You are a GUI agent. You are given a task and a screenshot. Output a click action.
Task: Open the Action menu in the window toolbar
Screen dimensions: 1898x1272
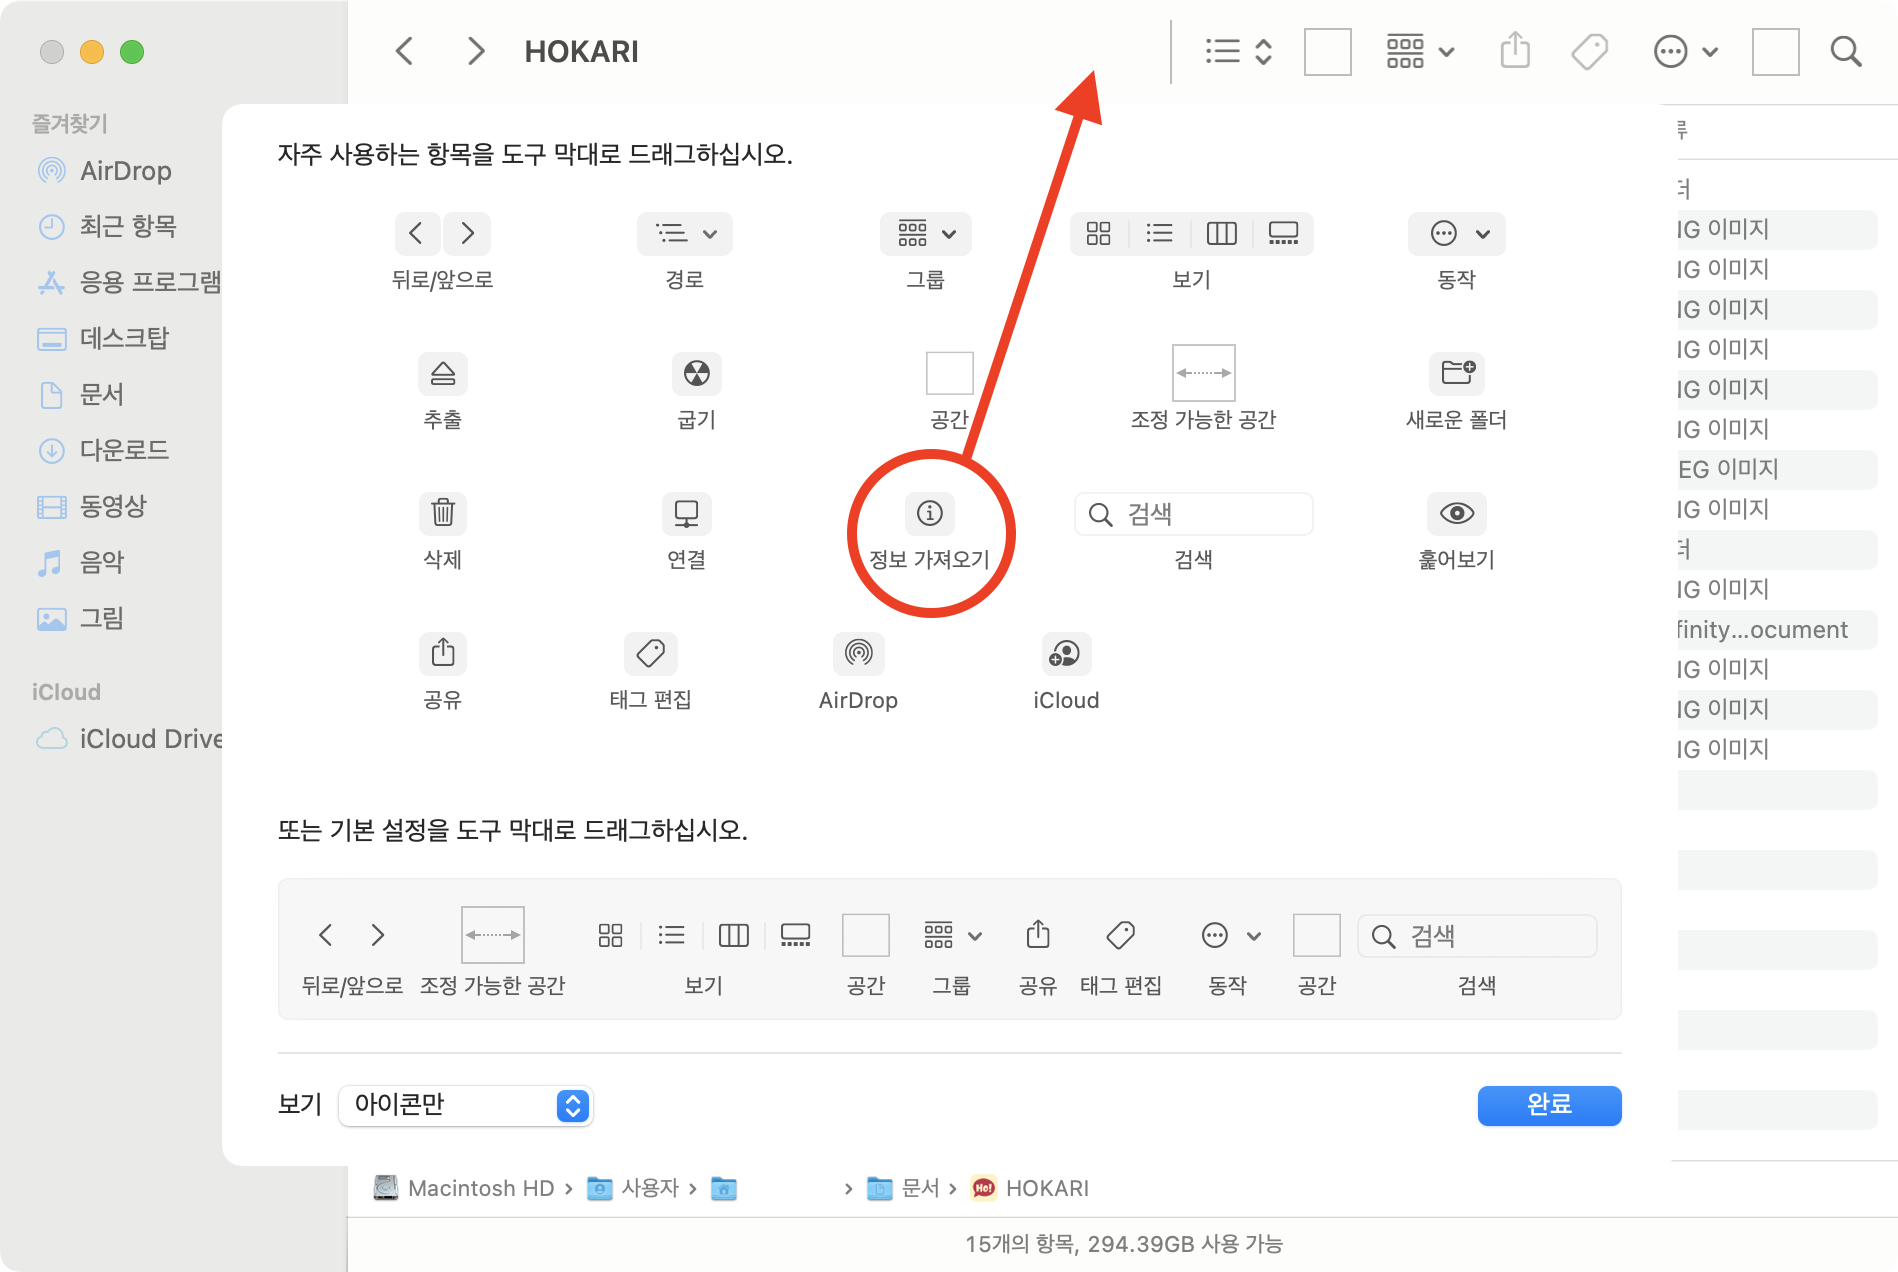click(x=1686, y=51)
